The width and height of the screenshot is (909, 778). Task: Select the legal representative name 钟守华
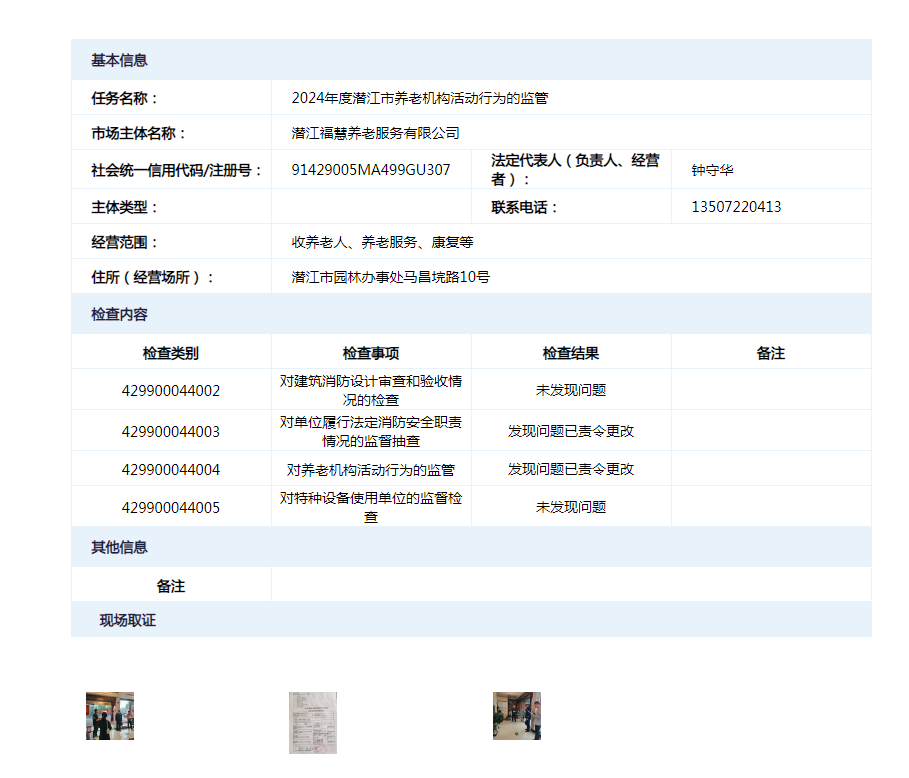coord(712,170)
